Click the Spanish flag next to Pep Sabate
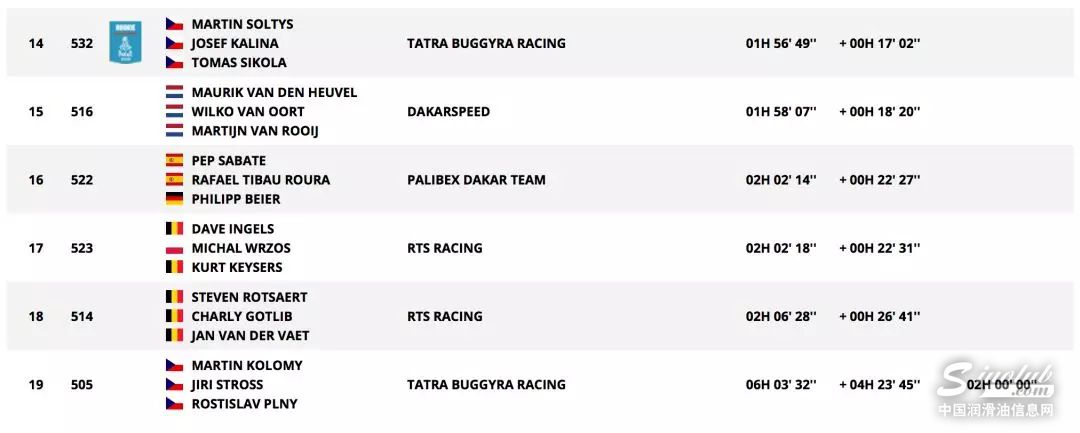The image size is (1080, 433). click(x=174, y=160)
